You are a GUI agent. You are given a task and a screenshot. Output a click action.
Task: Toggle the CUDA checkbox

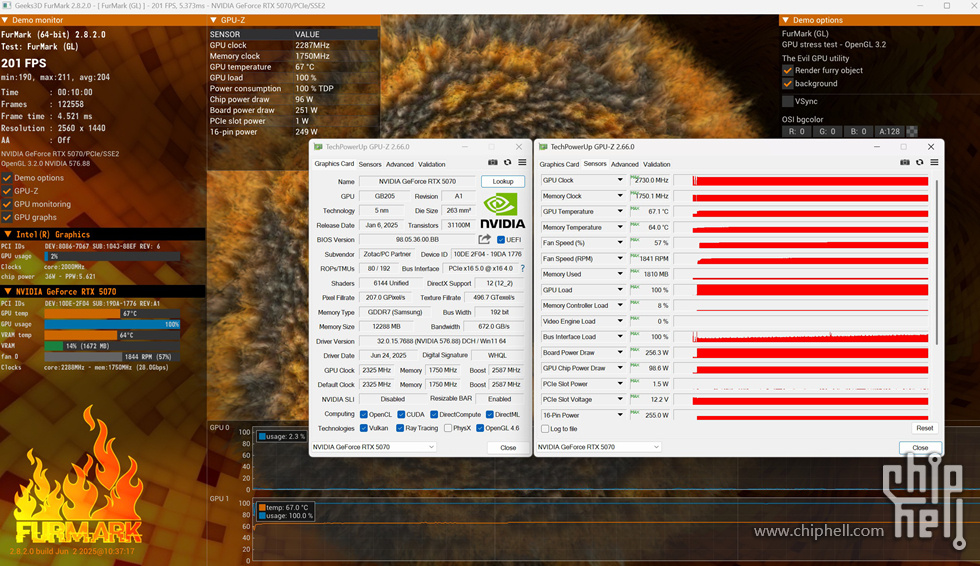point(401,414)
